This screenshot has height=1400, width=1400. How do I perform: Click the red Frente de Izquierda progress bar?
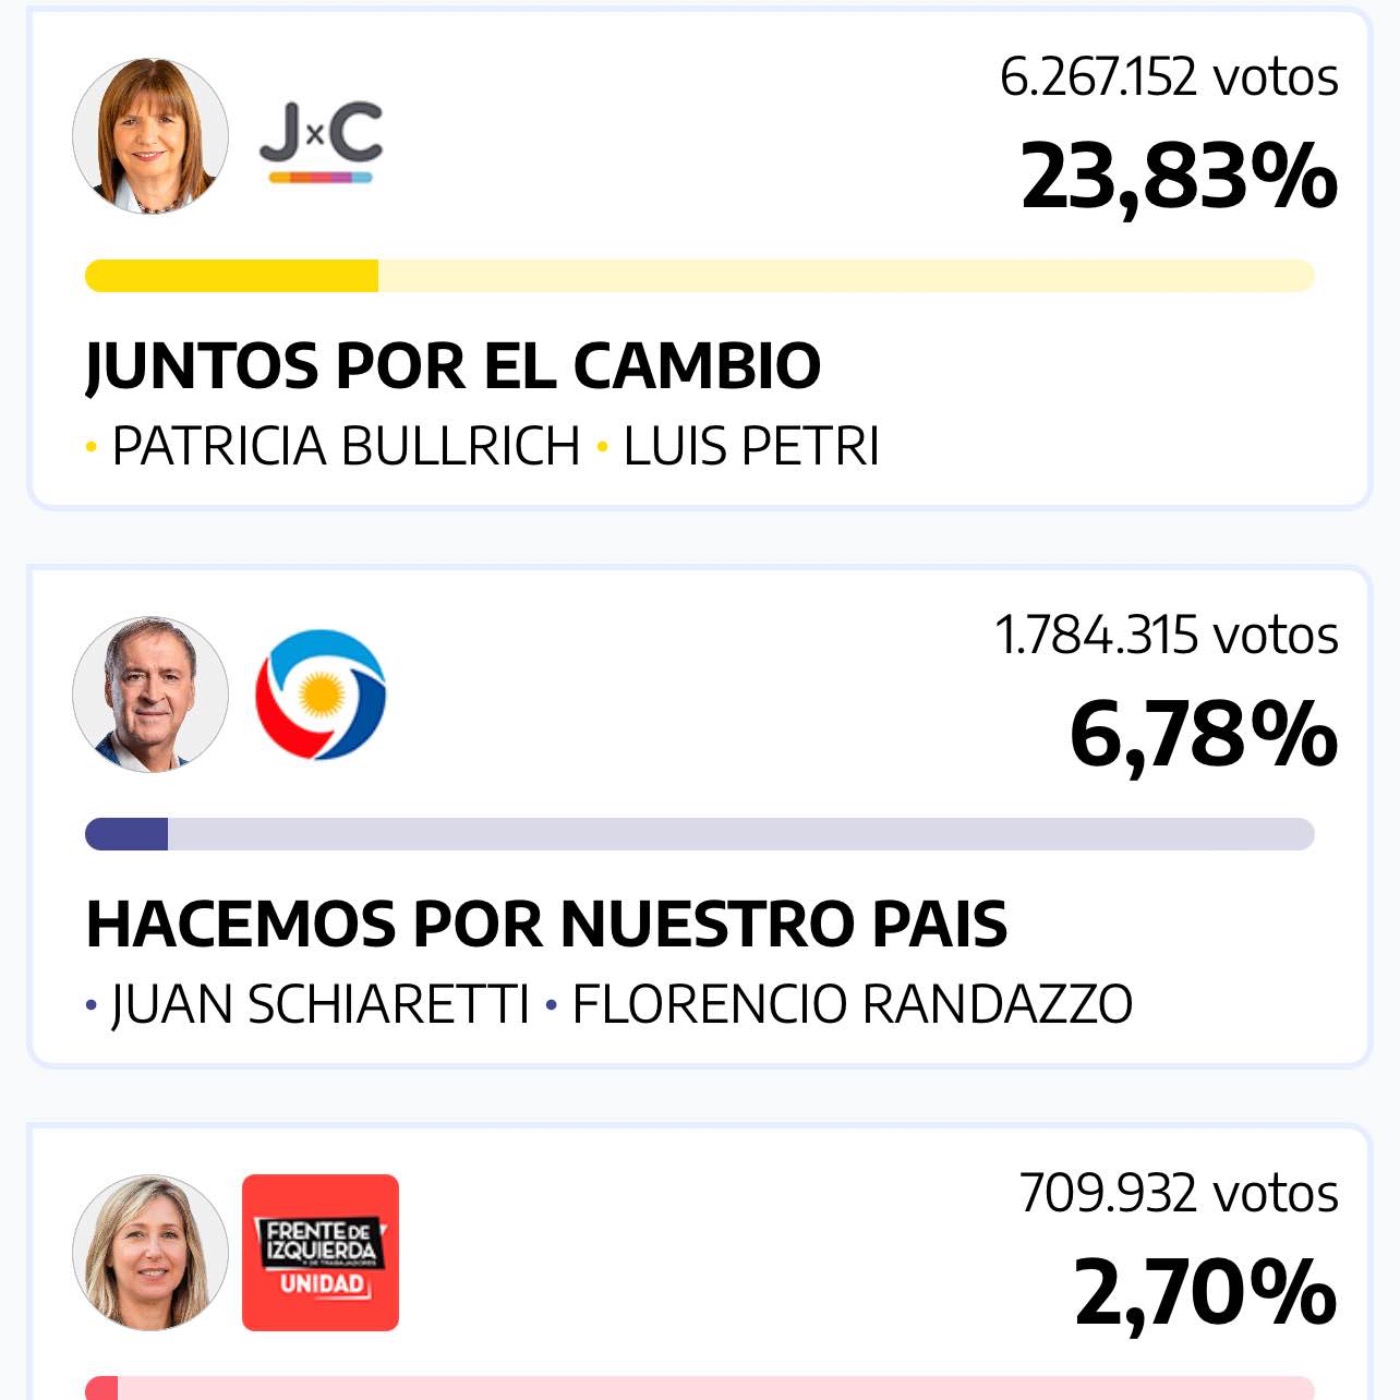700,1388
